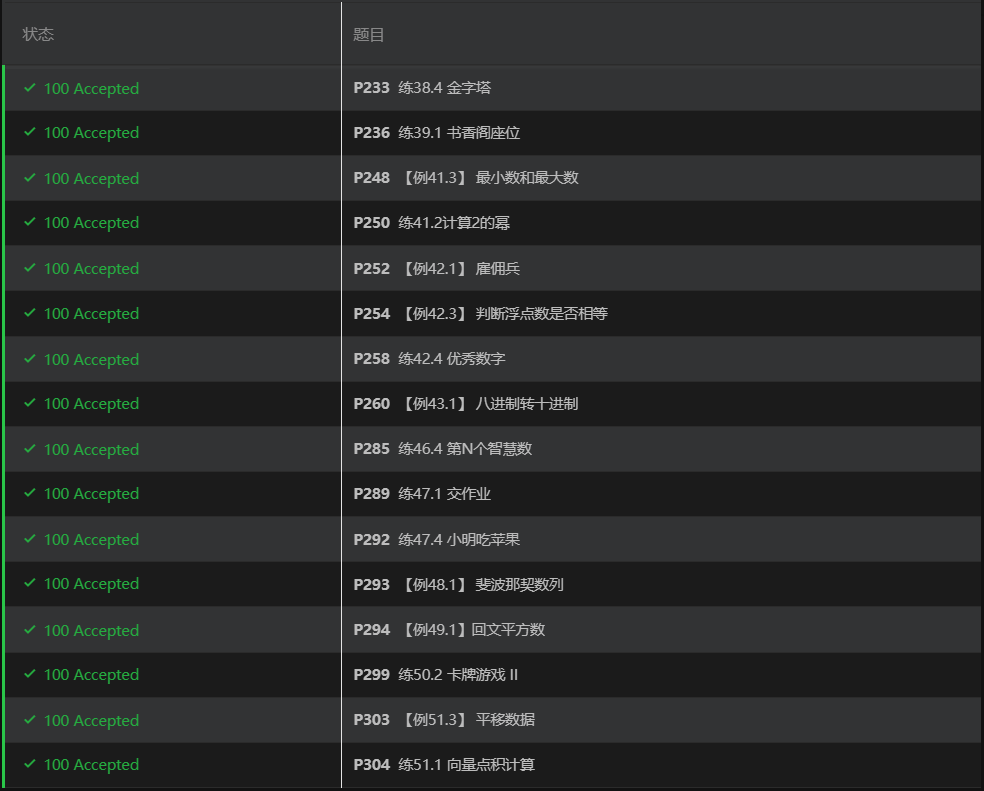Click the checkmark icon in P285 row
The image size is (984, 791).
tap(29, 449)
